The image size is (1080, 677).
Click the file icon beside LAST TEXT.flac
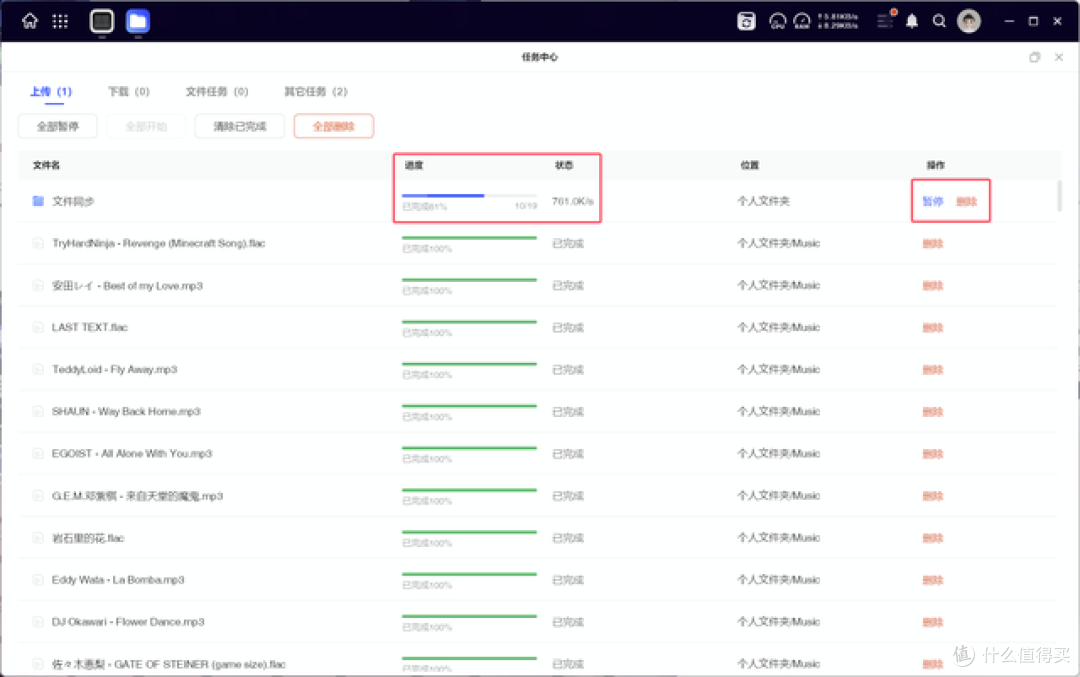point(39,327)
